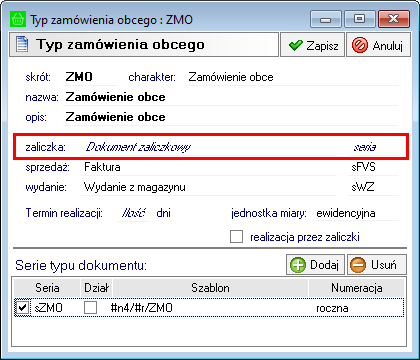Choose the Dokument zaliczkowy placeholder field

coord(209,147)
